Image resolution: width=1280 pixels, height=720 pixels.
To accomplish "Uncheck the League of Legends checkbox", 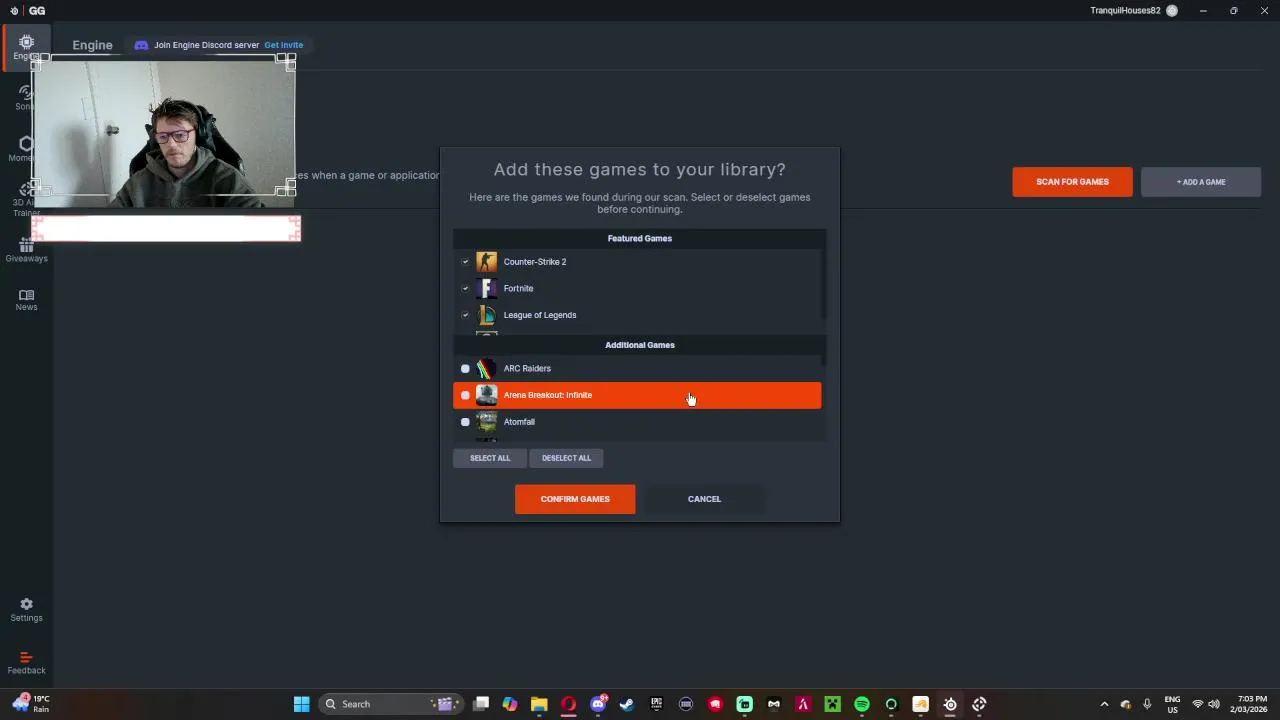I will pyautogui.click(x=465, y=315).
